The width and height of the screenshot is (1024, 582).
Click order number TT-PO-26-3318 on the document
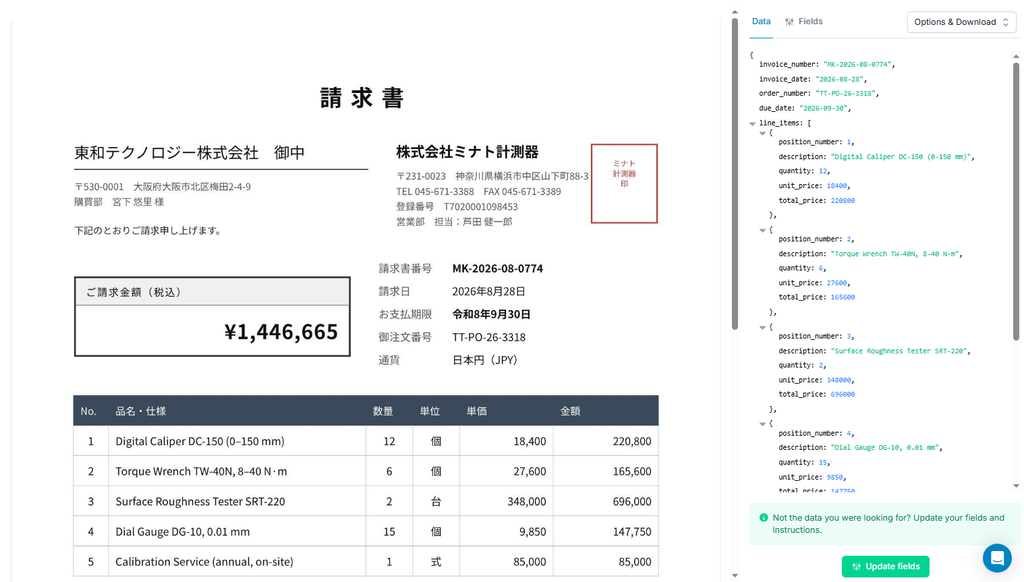pyautogui.click(x=489, y=337)
